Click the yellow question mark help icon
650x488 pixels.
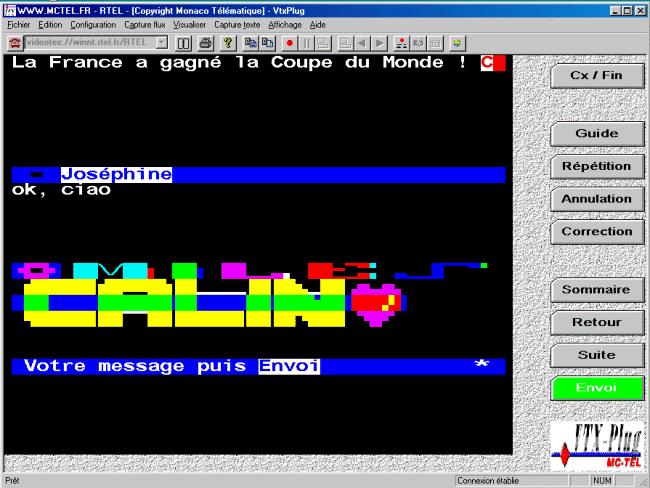(x=228, y=43)
